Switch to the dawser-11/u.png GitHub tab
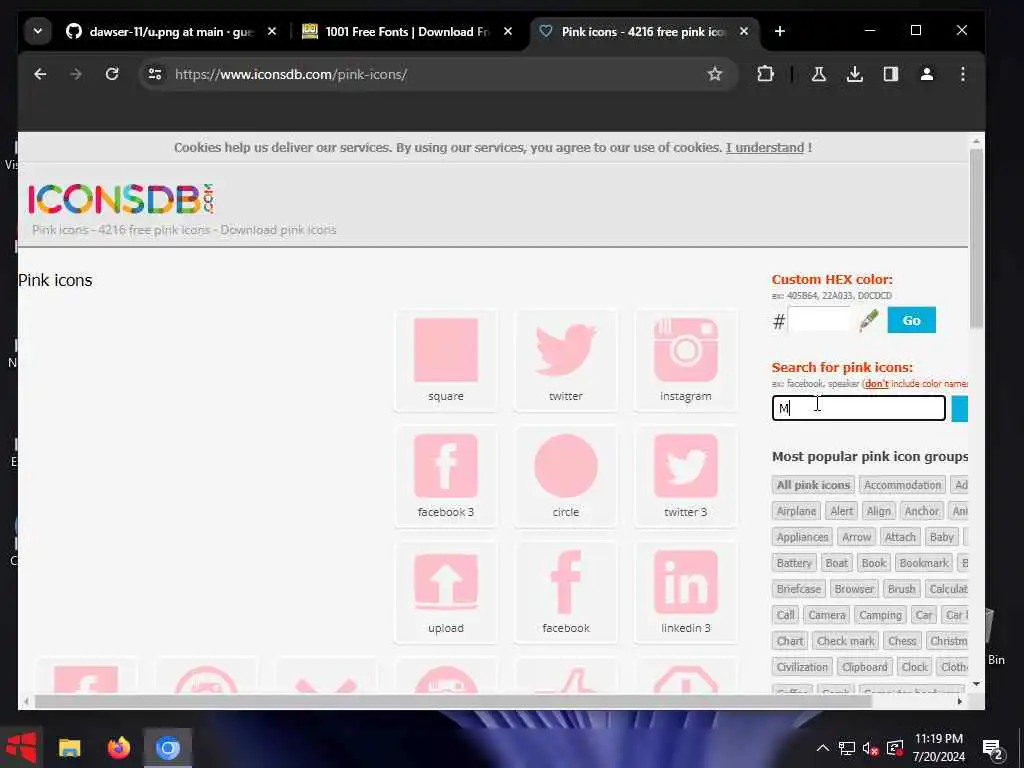The height and width of the screenshot is (768, 1024). pos(171,31)
